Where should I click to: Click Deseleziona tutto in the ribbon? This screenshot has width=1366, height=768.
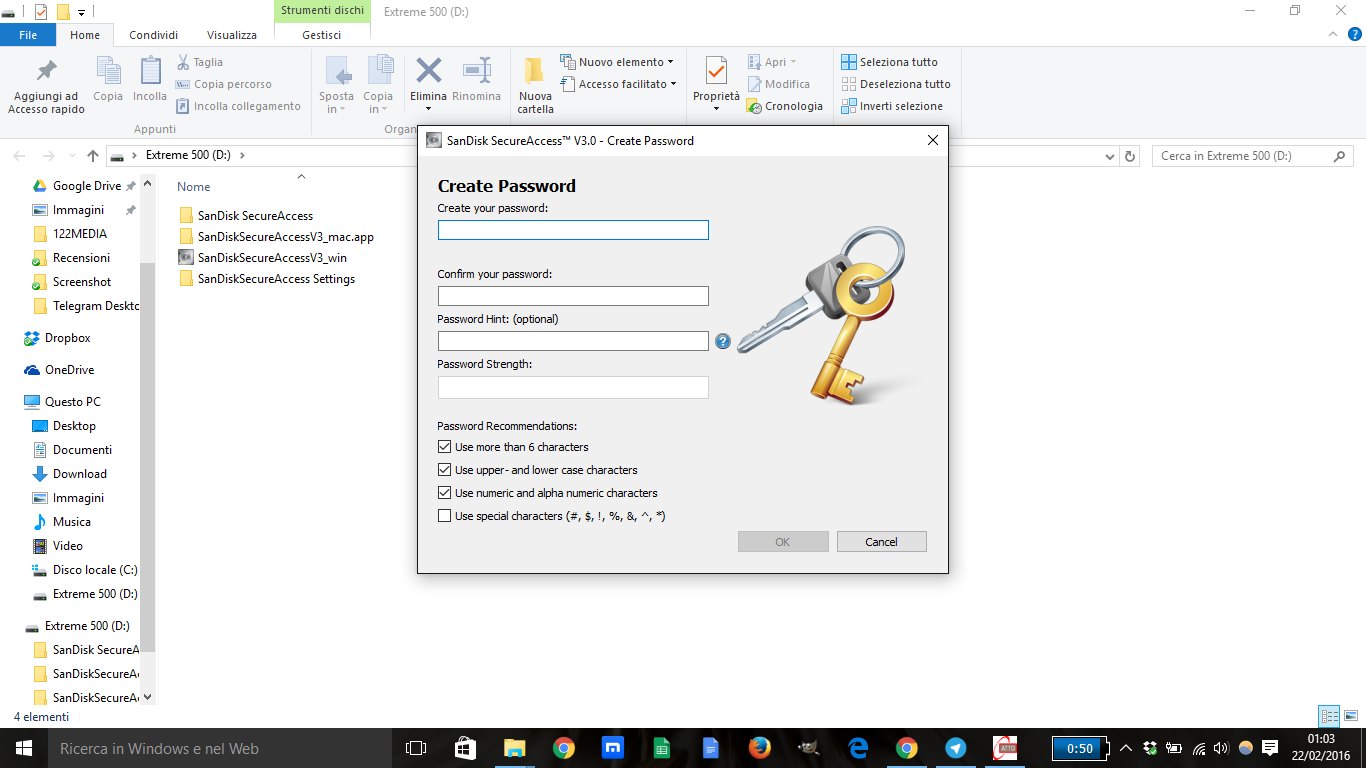click(896, 84)
